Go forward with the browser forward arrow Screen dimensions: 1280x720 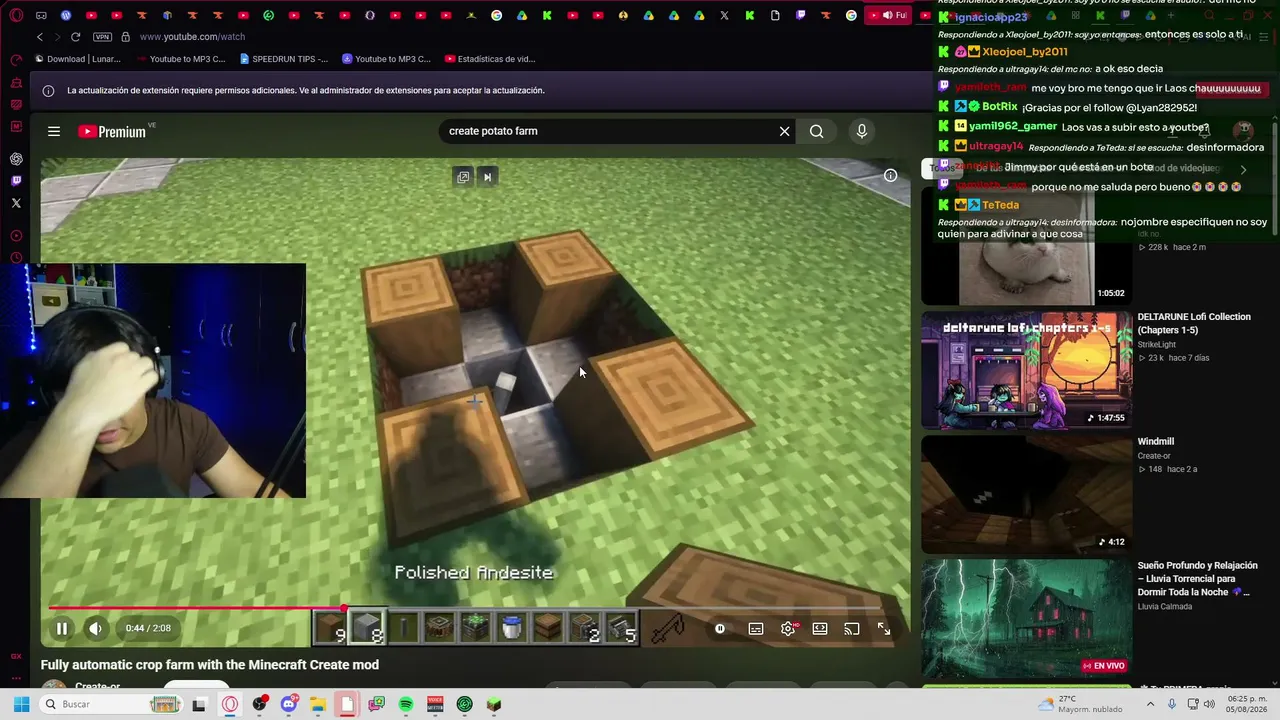[x=57, y=37]
